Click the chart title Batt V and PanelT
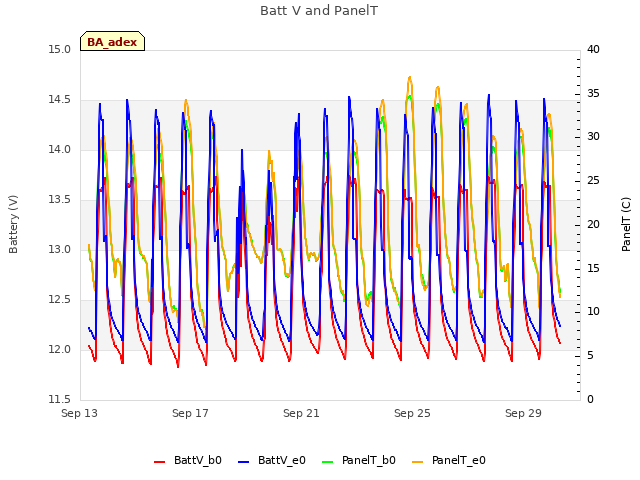 [x=319, y=11]
